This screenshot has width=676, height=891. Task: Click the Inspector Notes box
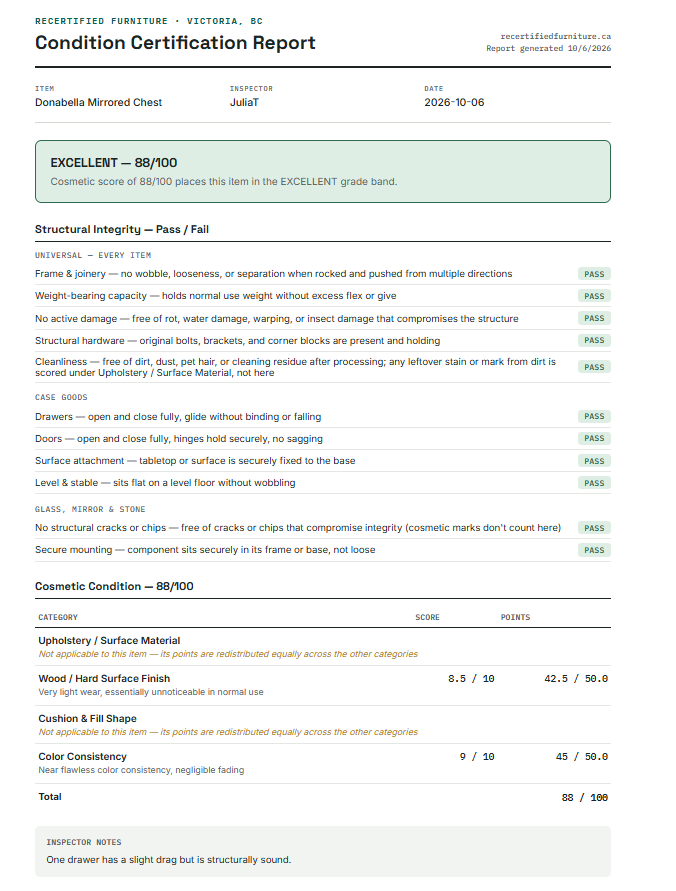tap(323, 851)
